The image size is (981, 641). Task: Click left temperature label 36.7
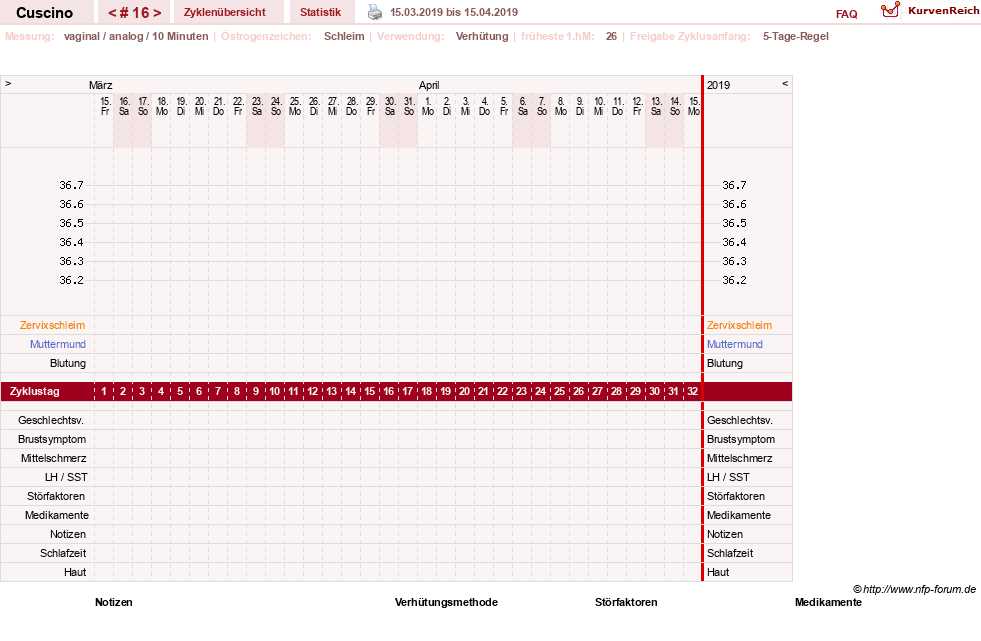tap(71, 185)
